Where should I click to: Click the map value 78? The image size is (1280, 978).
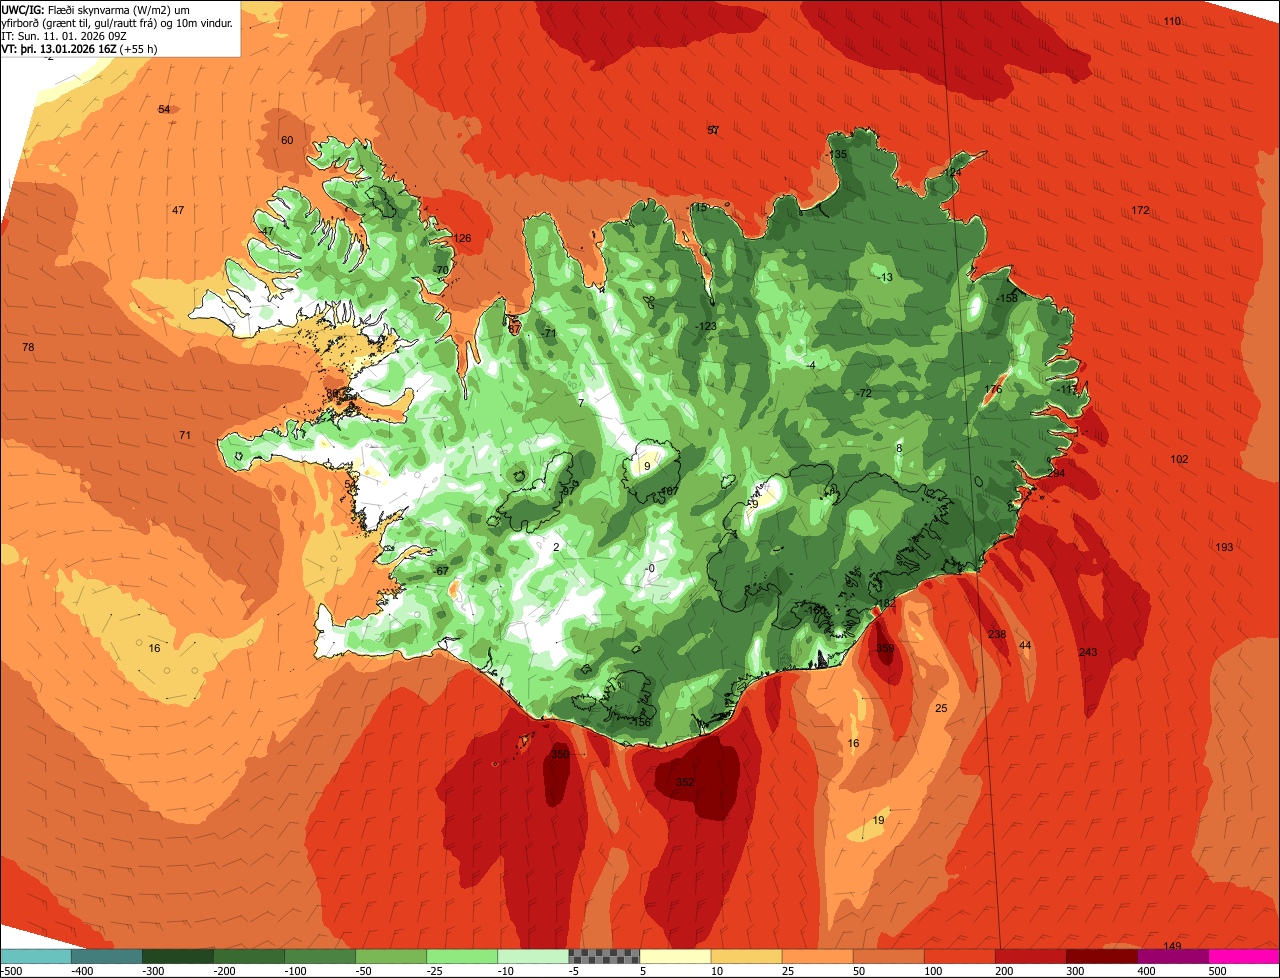click(28, 347)
